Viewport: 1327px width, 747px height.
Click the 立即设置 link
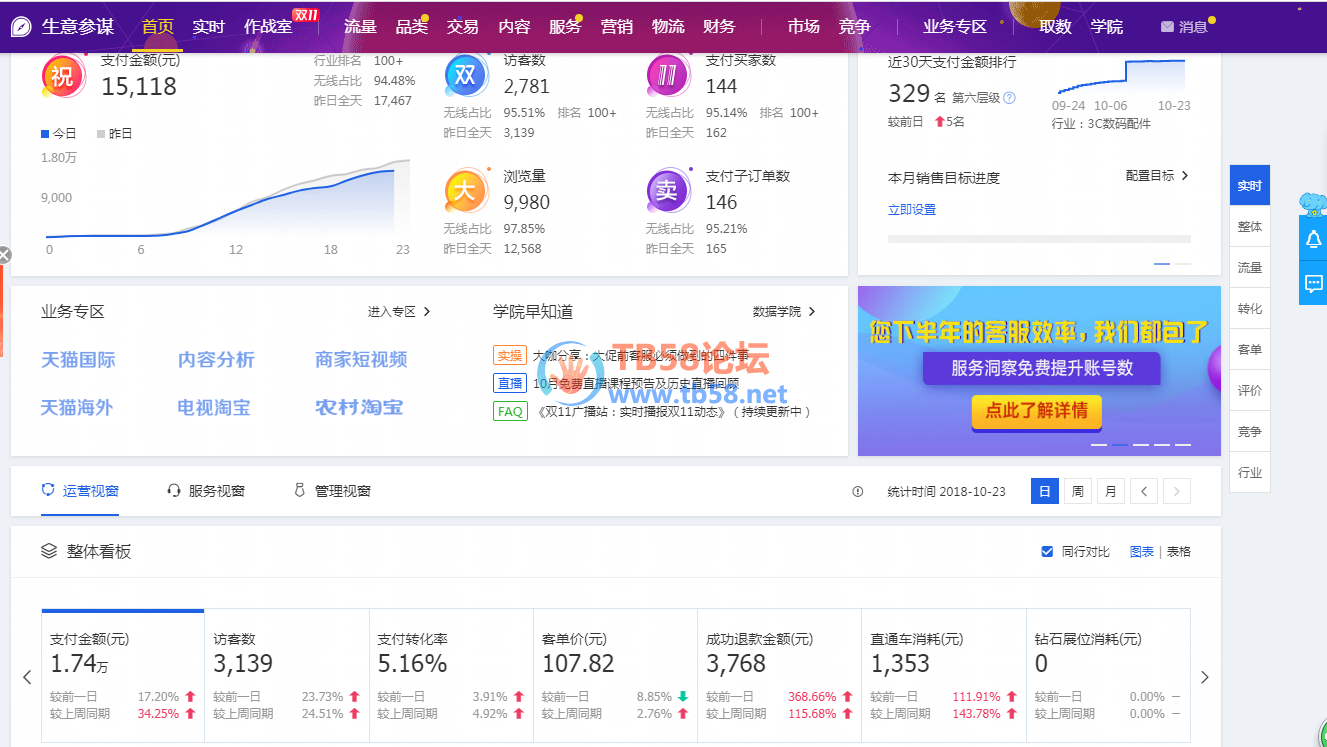(912, 210)
